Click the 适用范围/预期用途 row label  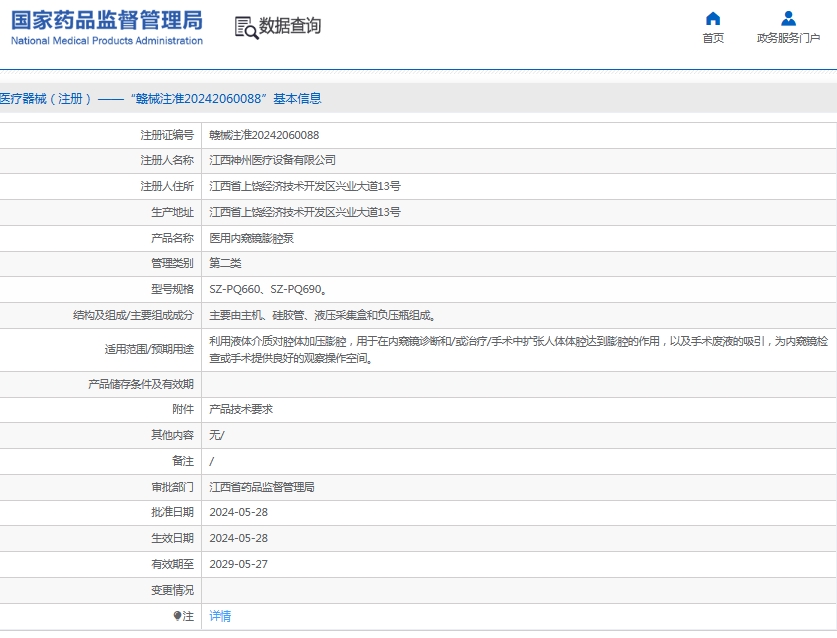tap(149, 350)
